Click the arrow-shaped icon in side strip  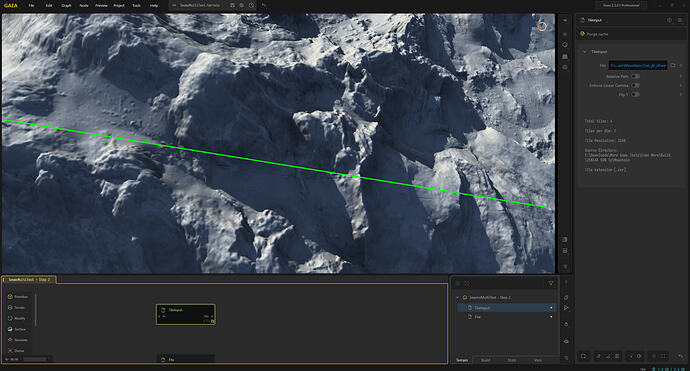566,308
